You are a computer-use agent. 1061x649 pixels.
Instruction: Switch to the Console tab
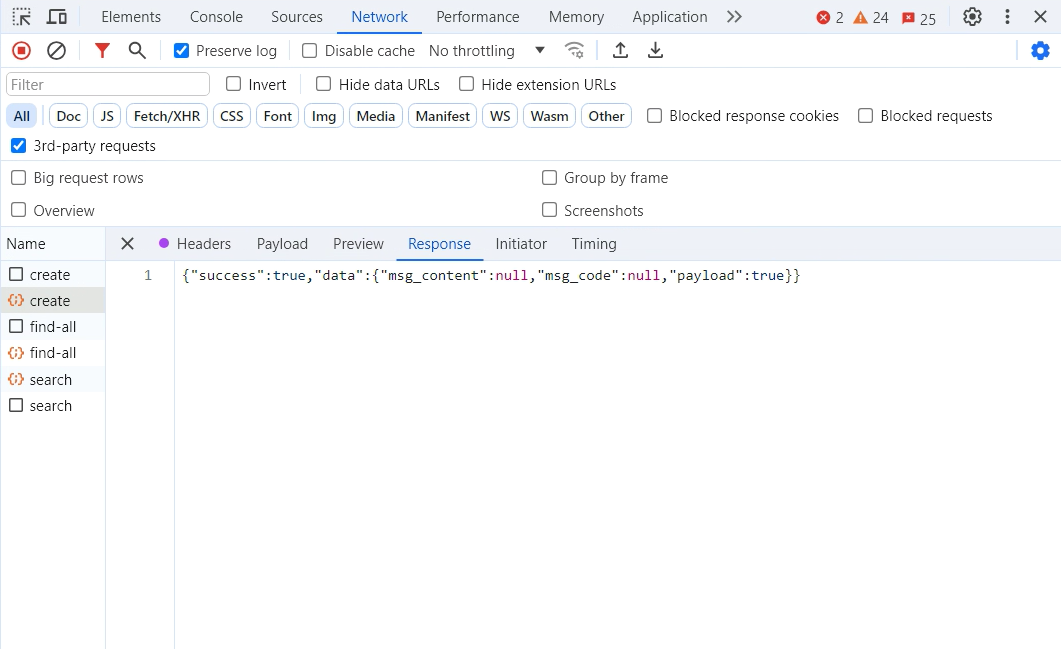216,17
